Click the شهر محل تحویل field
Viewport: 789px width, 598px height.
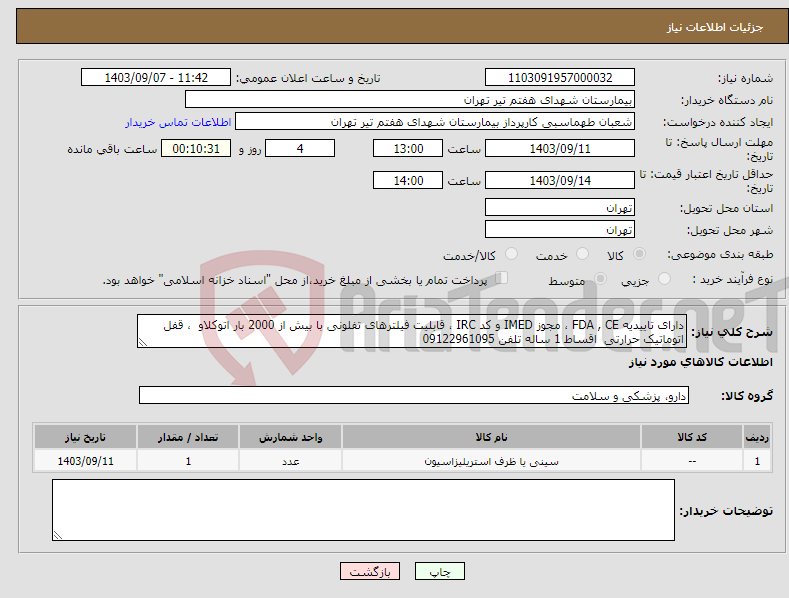pos(560,230)
